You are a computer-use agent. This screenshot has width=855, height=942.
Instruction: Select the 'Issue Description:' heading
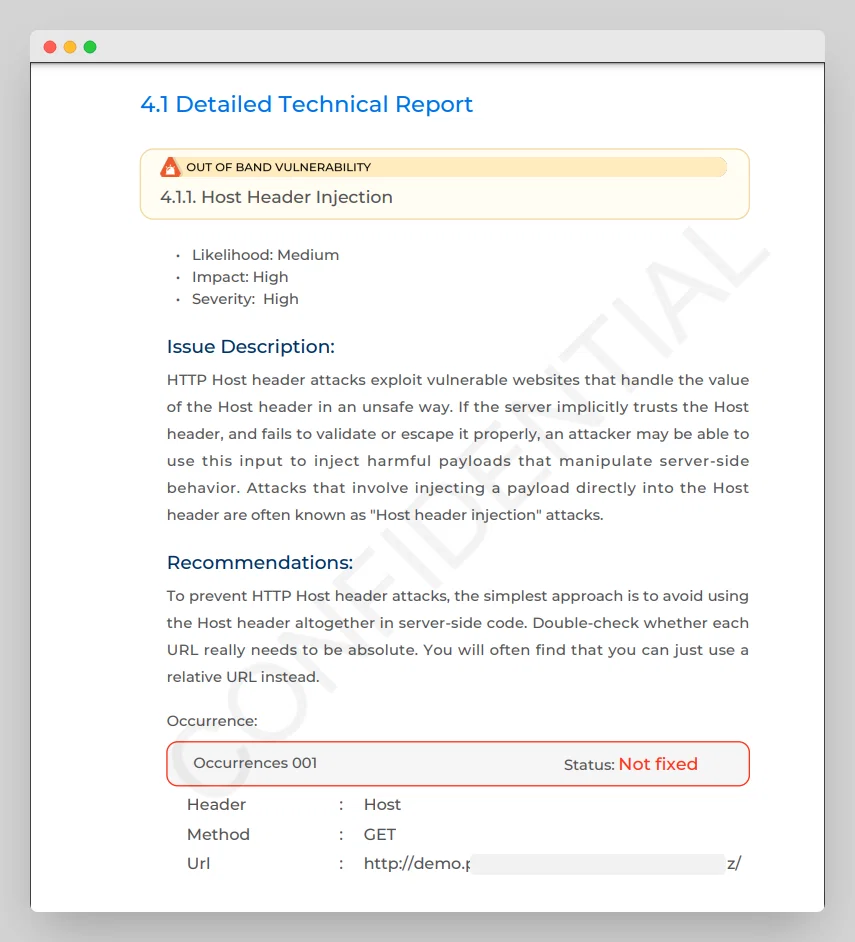251,347
